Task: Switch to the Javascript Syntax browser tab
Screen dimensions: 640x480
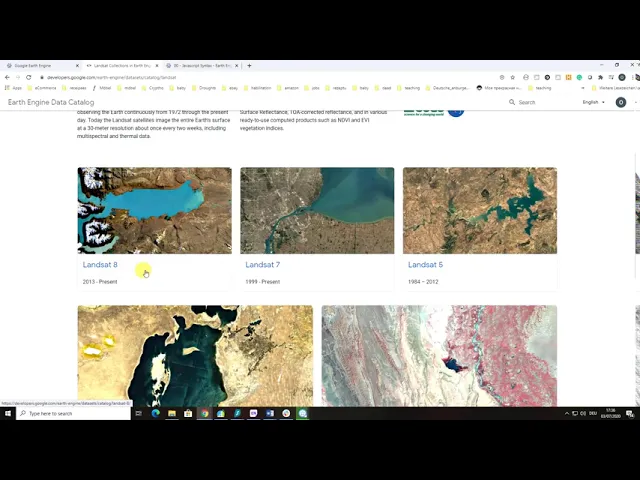Action: [201, 66]
